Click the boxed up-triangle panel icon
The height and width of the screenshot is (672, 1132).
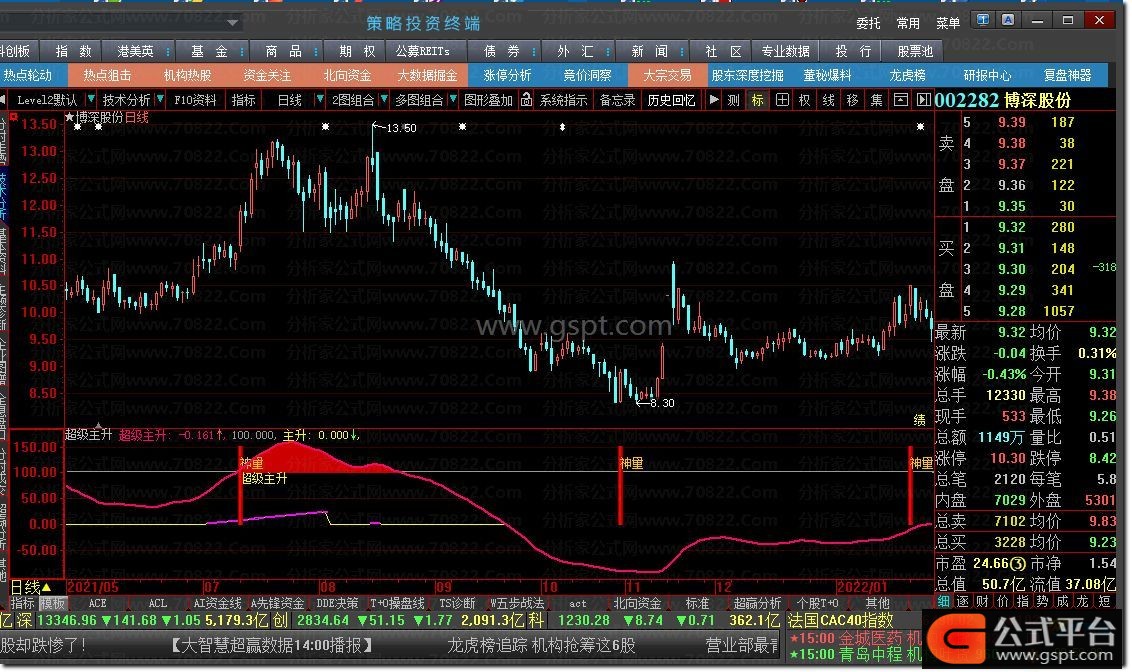(900, 100)
